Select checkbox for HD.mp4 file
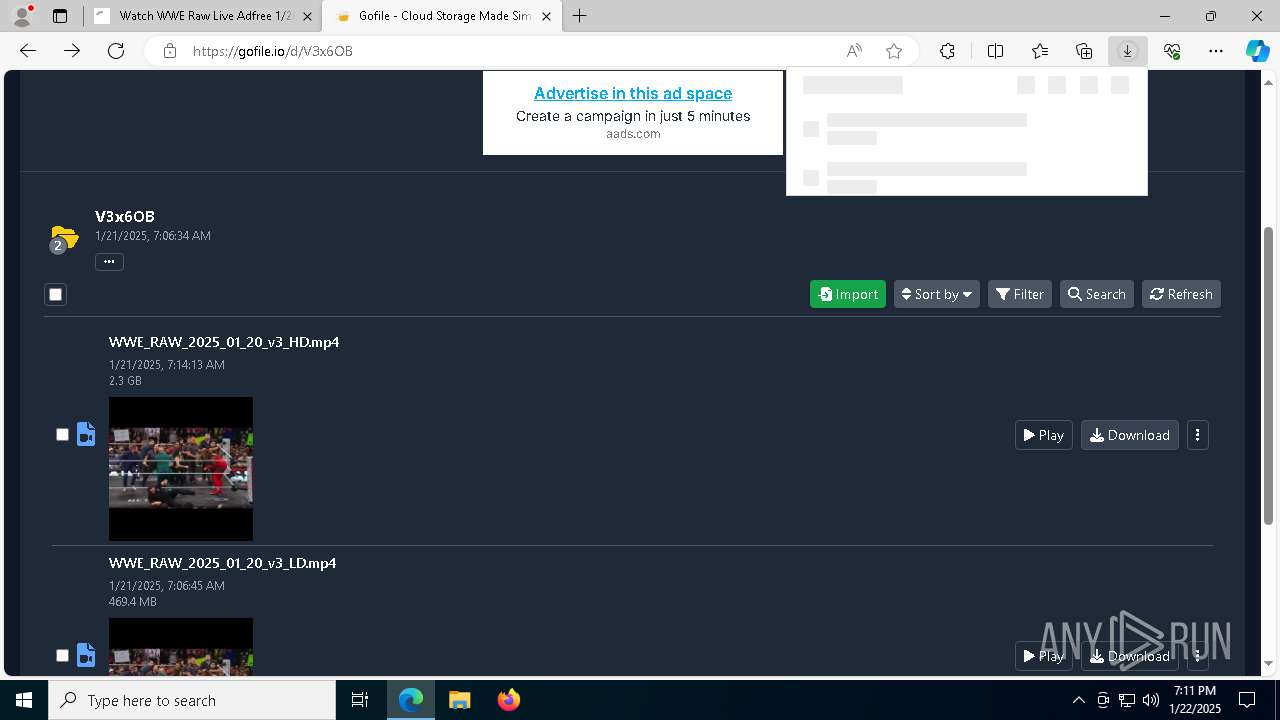Screen dimensions: 1280x720 click(x=62, y=434)
